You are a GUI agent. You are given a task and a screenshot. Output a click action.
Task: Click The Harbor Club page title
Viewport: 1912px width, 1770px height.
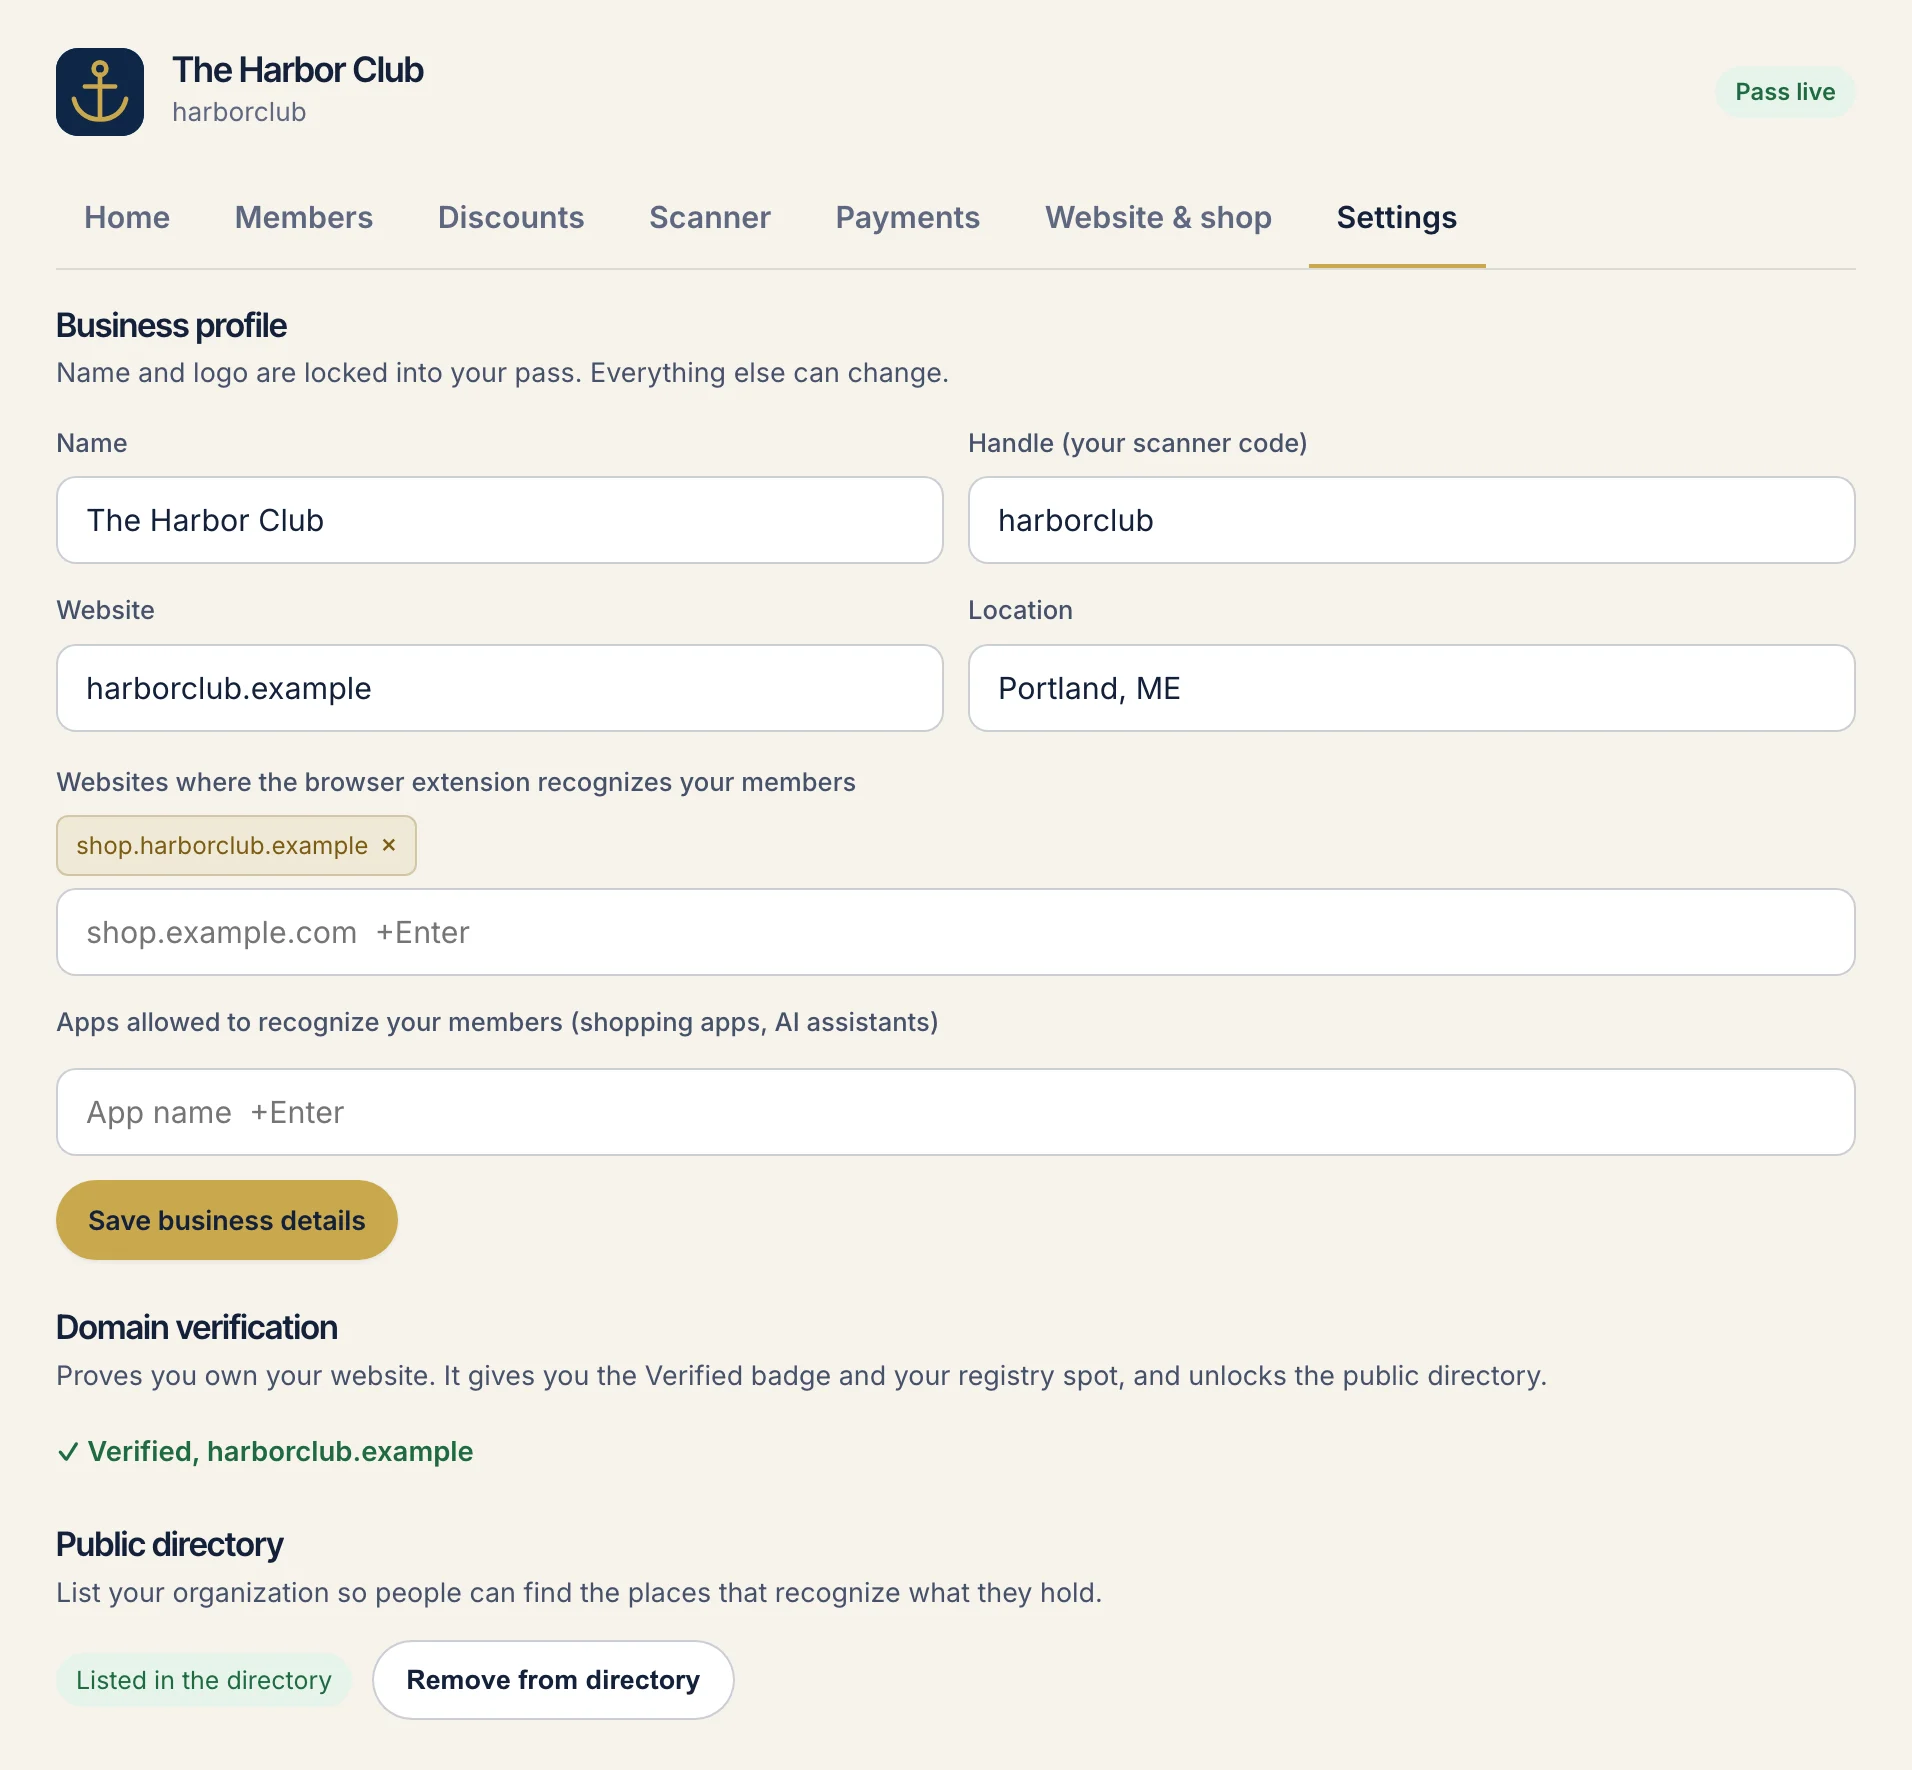tap(298, 70)
